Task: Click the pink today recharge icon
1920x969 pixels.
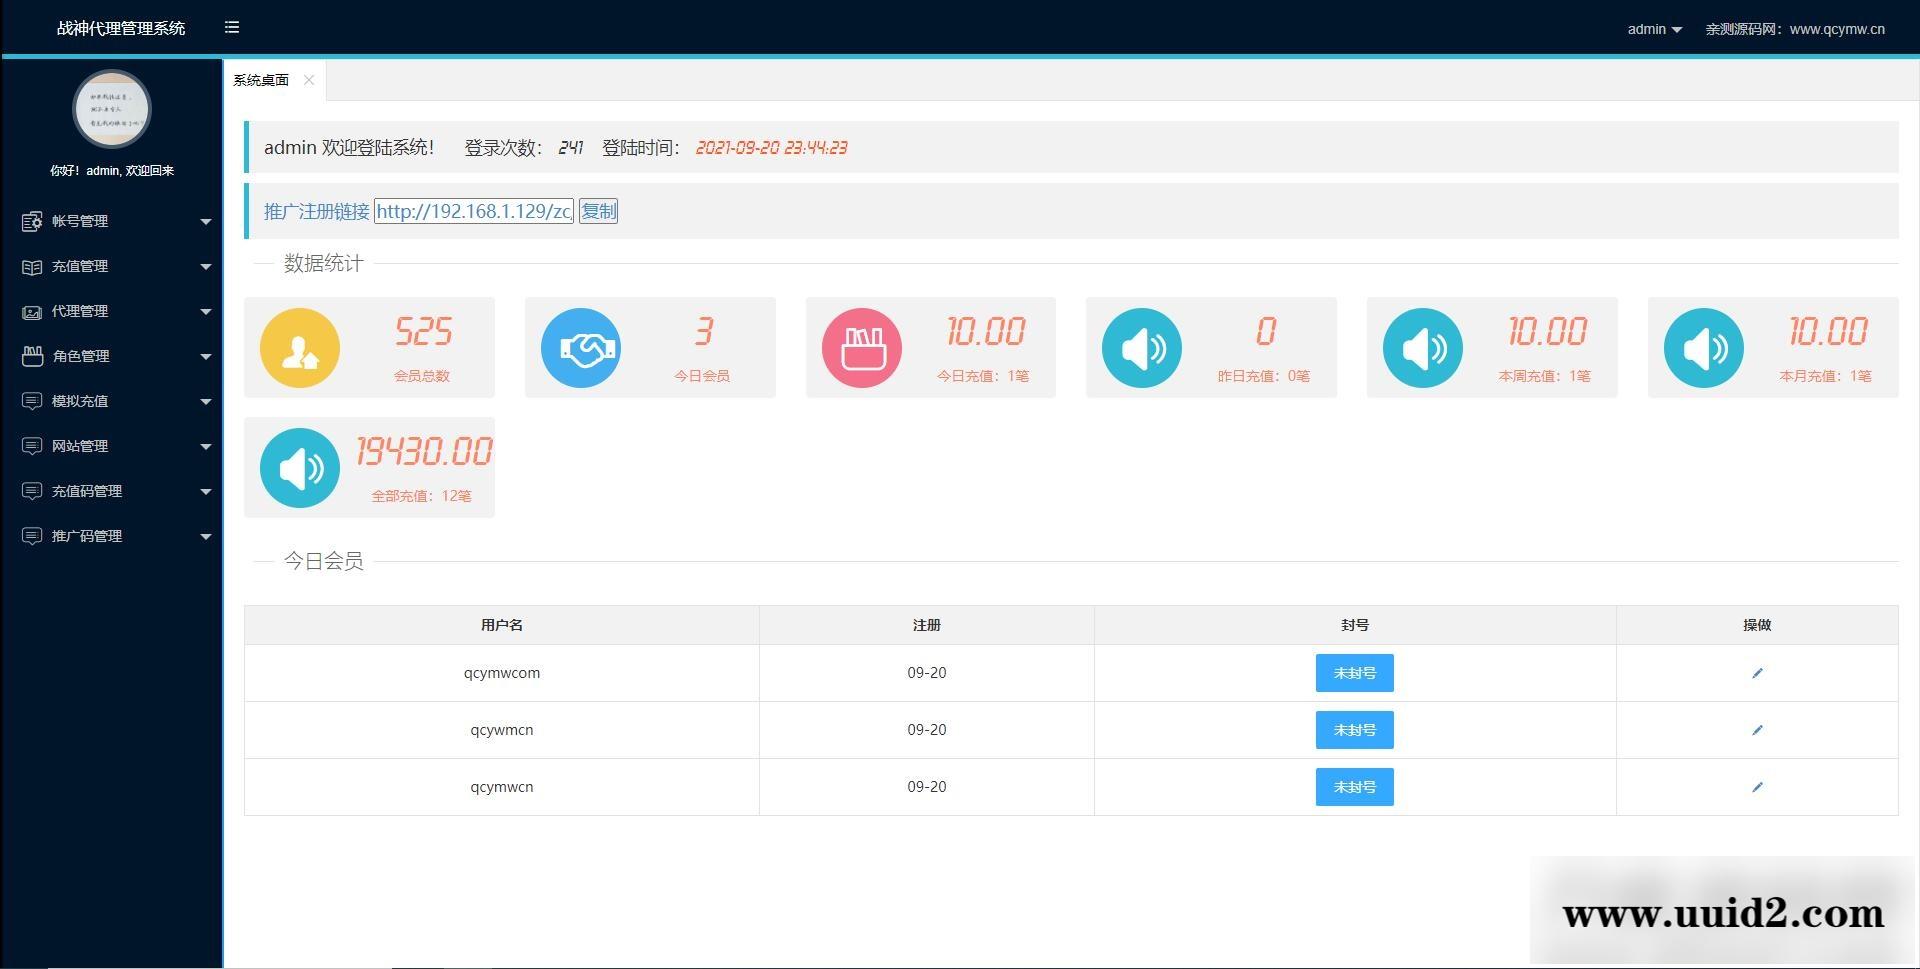Action: tap(862, 348)
